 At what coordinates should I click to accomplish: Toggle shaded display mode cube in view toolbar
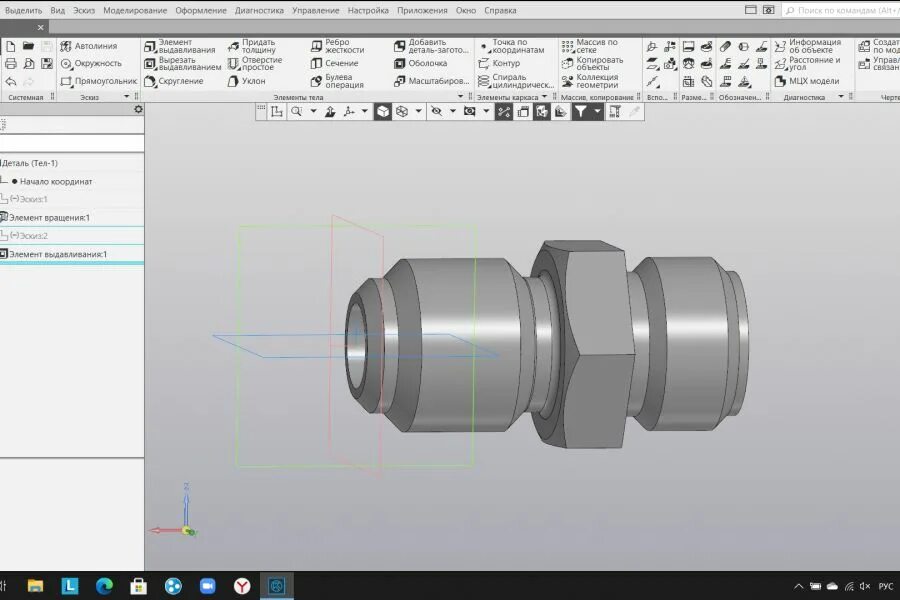pos(383,111)
